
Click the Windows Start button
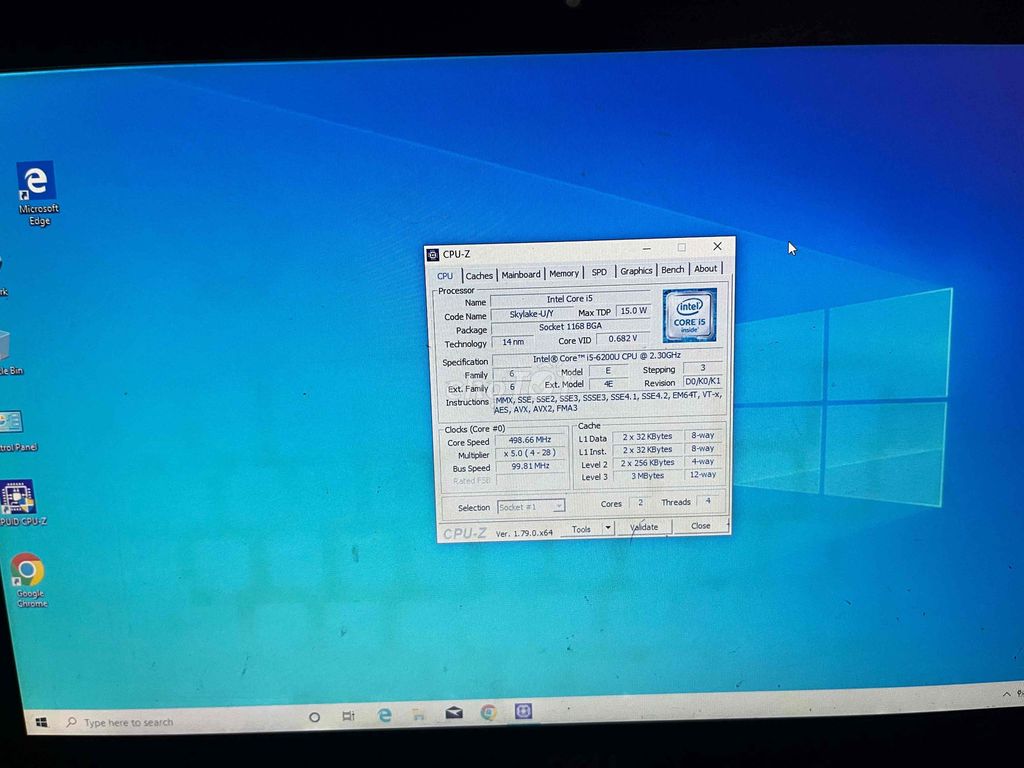point(41,722)
